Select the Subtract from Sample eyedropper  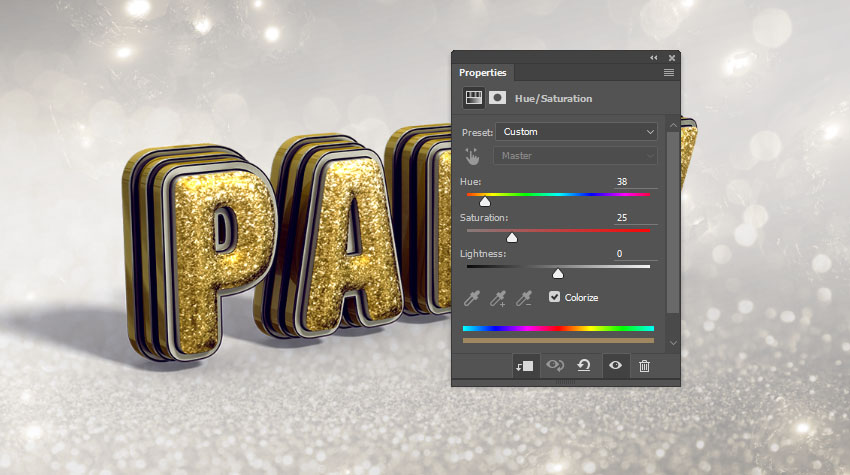tap(524, 298)
